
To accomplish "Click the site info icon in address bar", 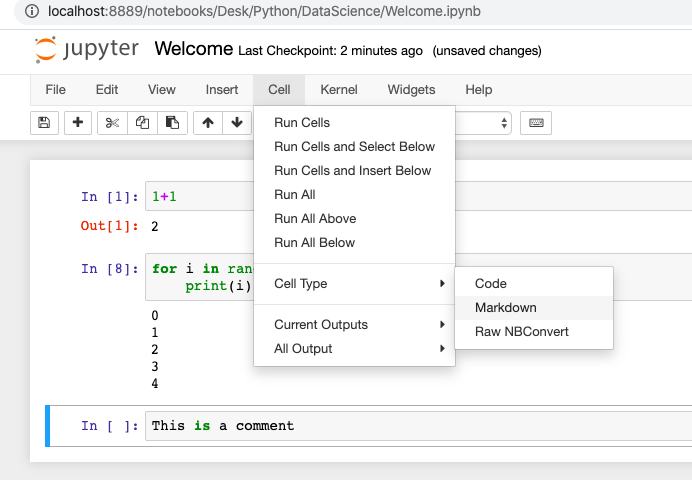I will (32, 11).
